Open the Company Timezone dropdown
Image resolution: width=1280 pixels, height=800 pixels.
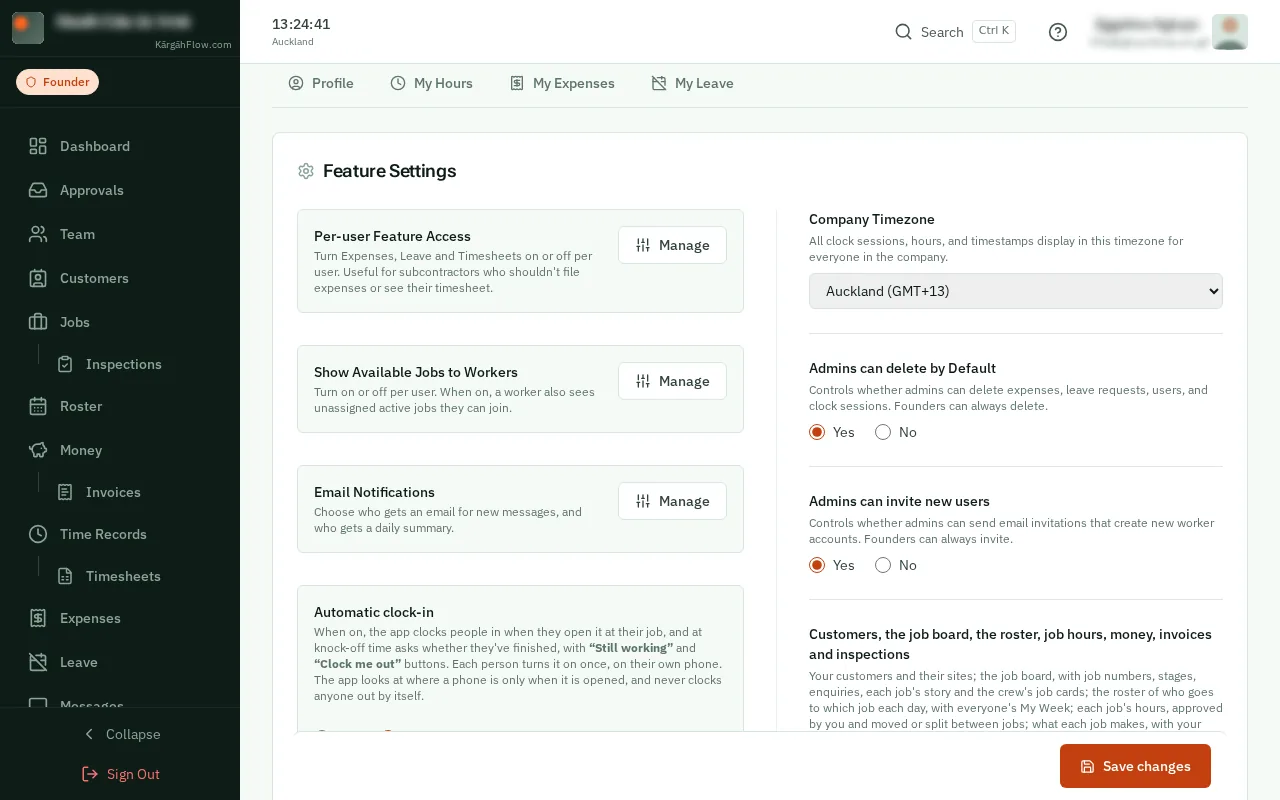1016,291
